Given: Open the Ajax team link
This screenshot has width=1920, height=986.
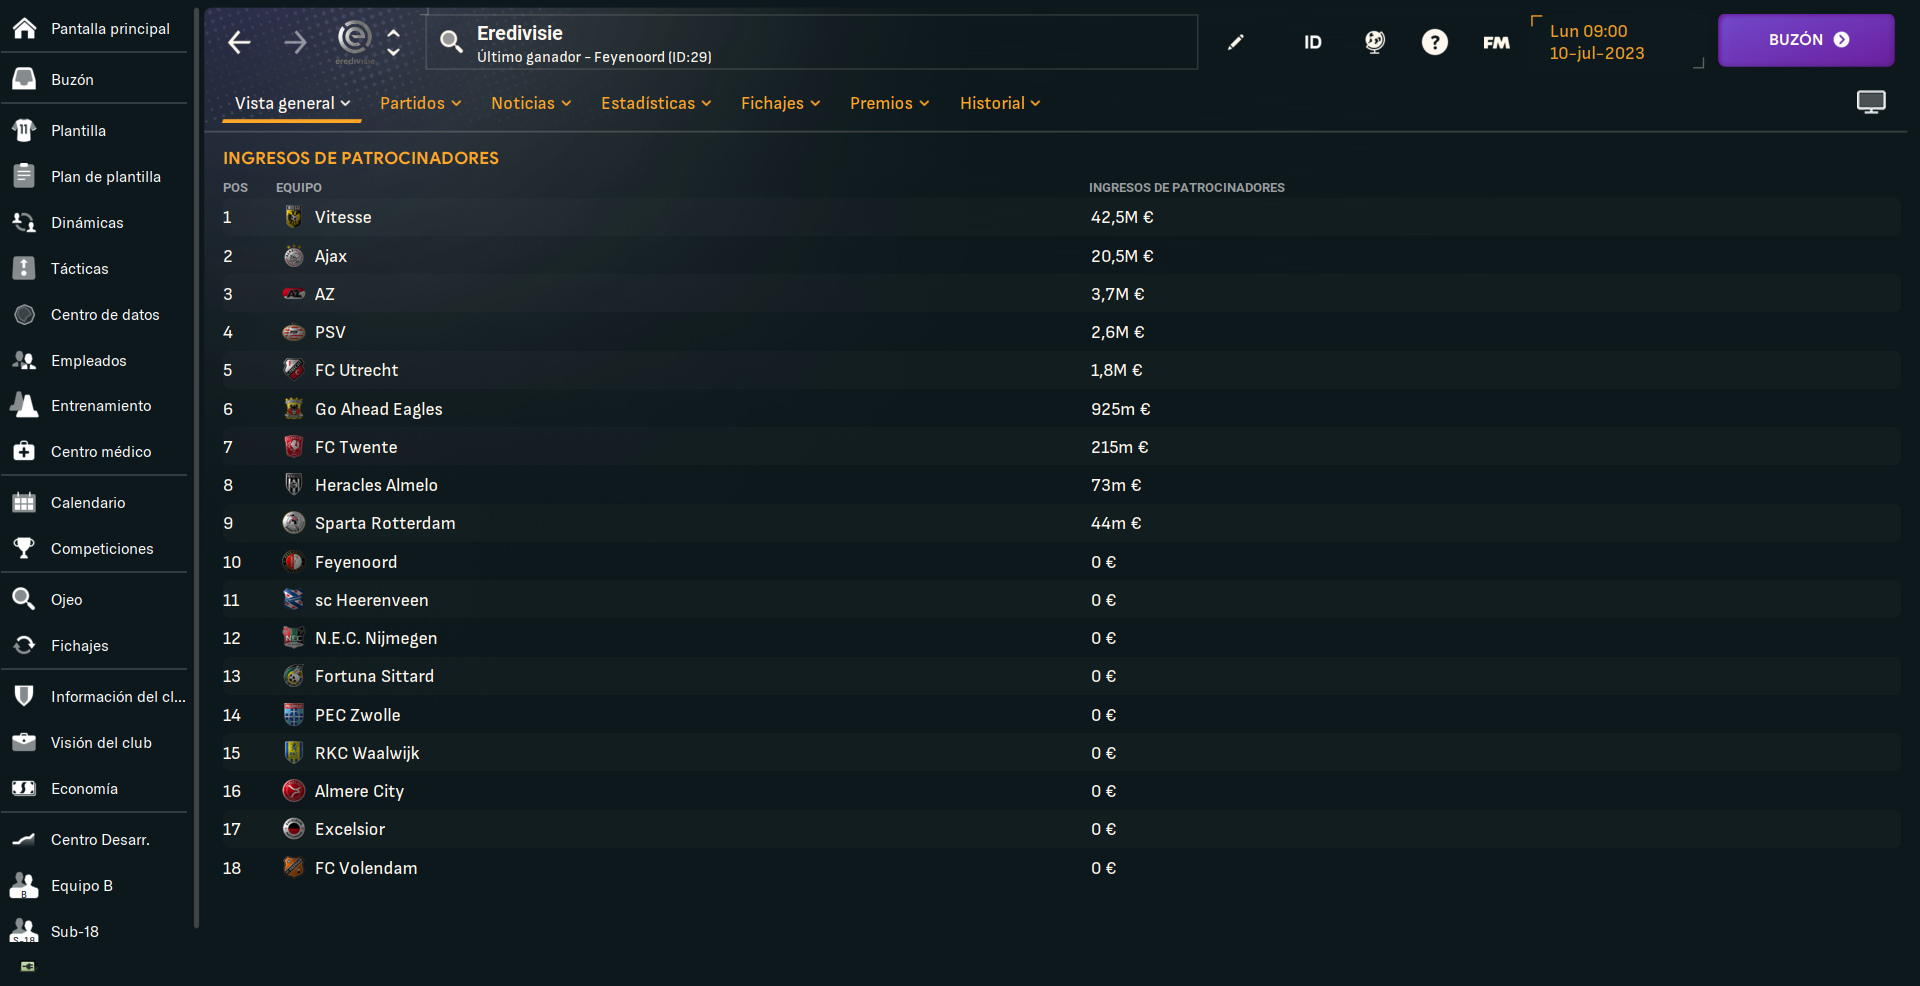Looking at the screenshot, I should click(331, 256).
